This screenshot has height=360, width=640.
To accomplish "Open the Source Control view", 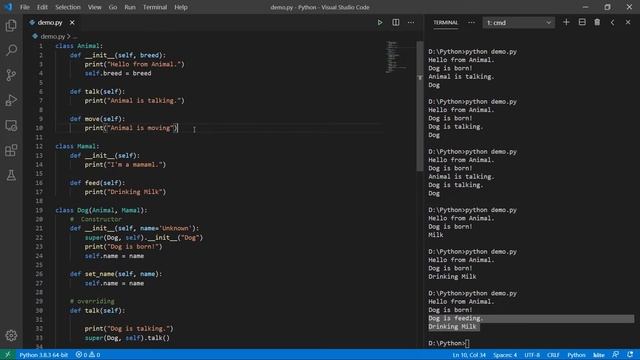I will pos(11,75).
